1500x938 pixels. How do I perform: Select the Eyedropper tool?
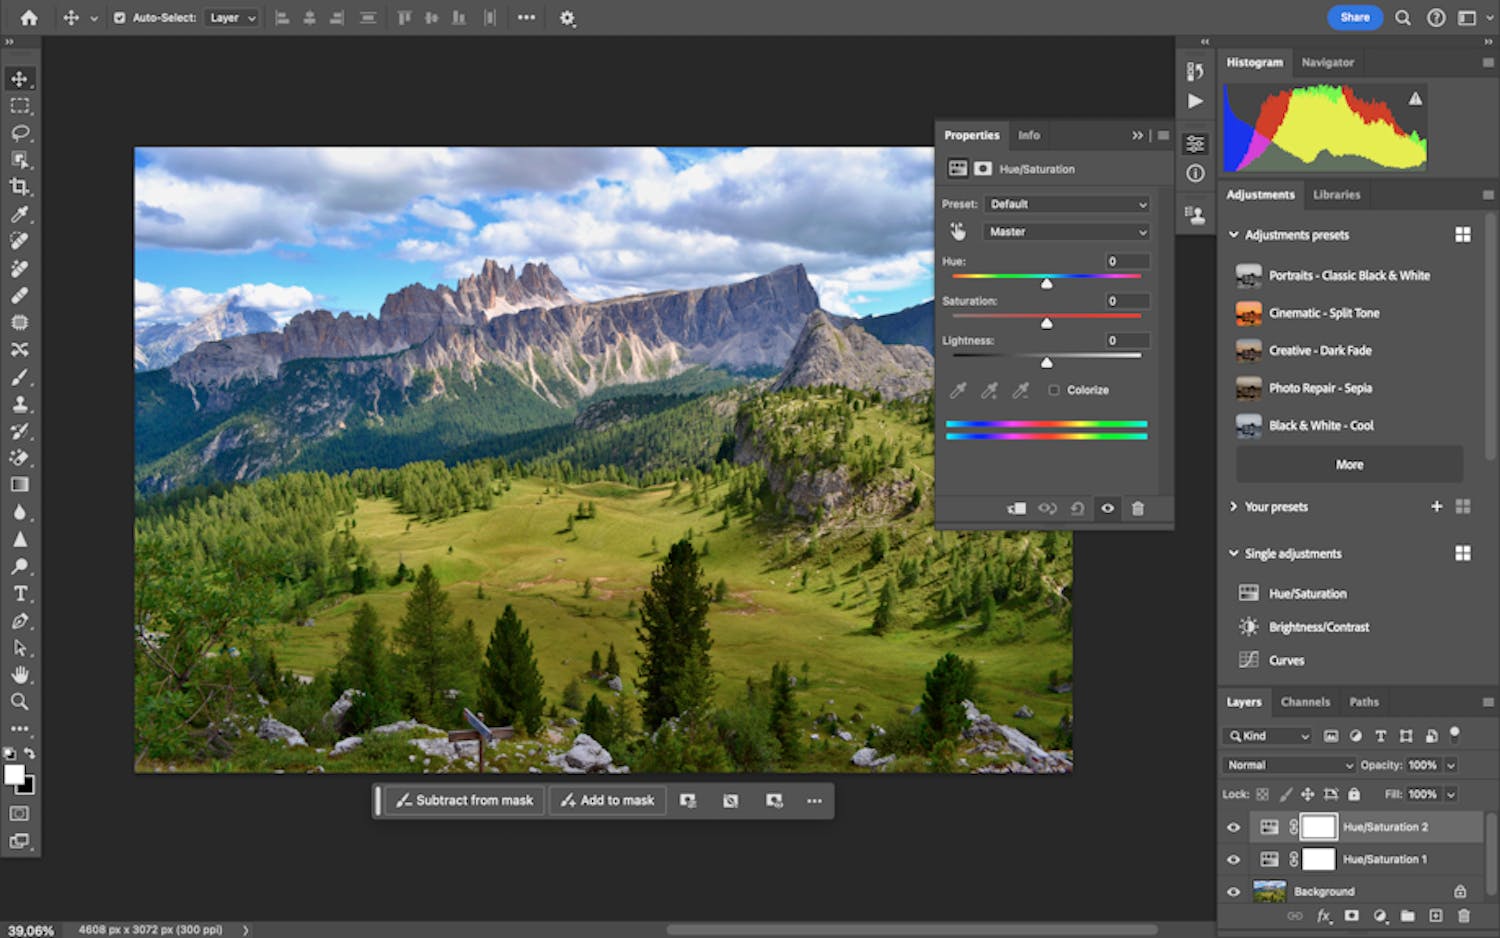click(19, 214)
